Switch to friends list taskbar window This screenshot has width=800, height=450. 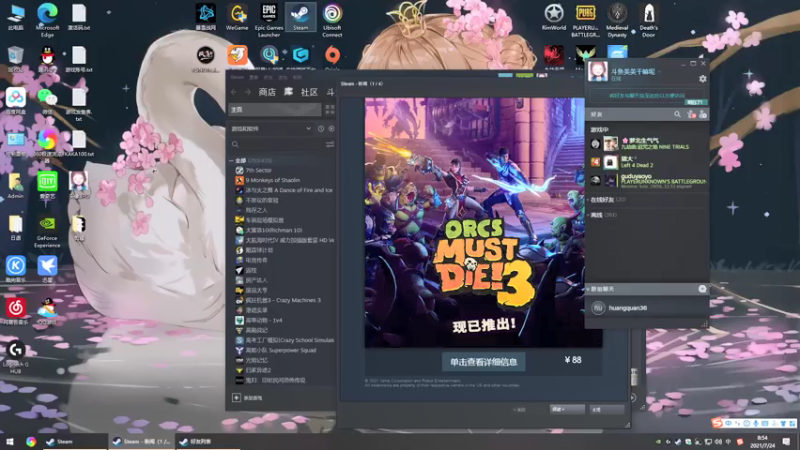coord(207,441)
